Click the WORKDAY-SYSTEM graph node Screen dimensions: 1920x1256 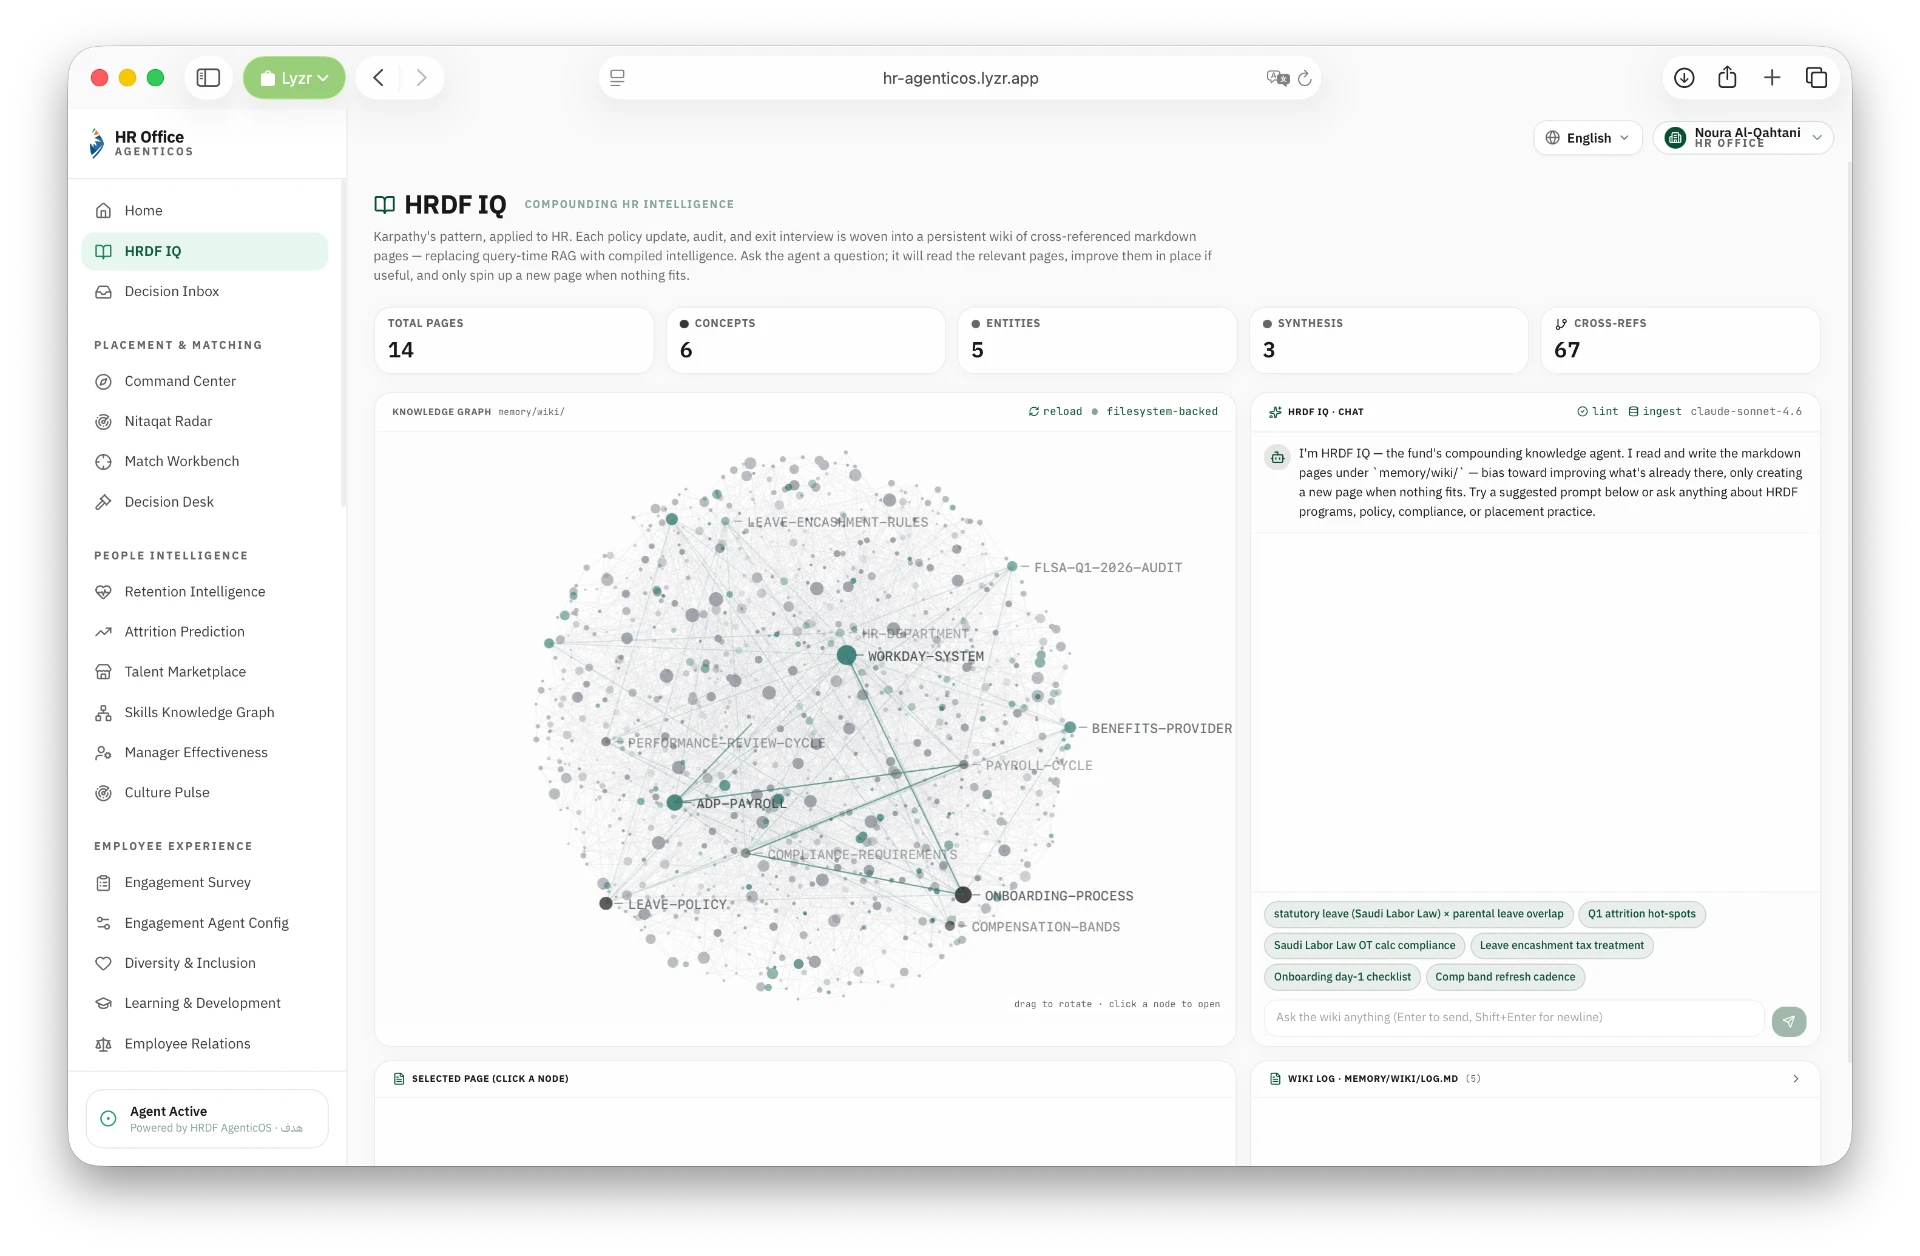[x=846, y=656]
